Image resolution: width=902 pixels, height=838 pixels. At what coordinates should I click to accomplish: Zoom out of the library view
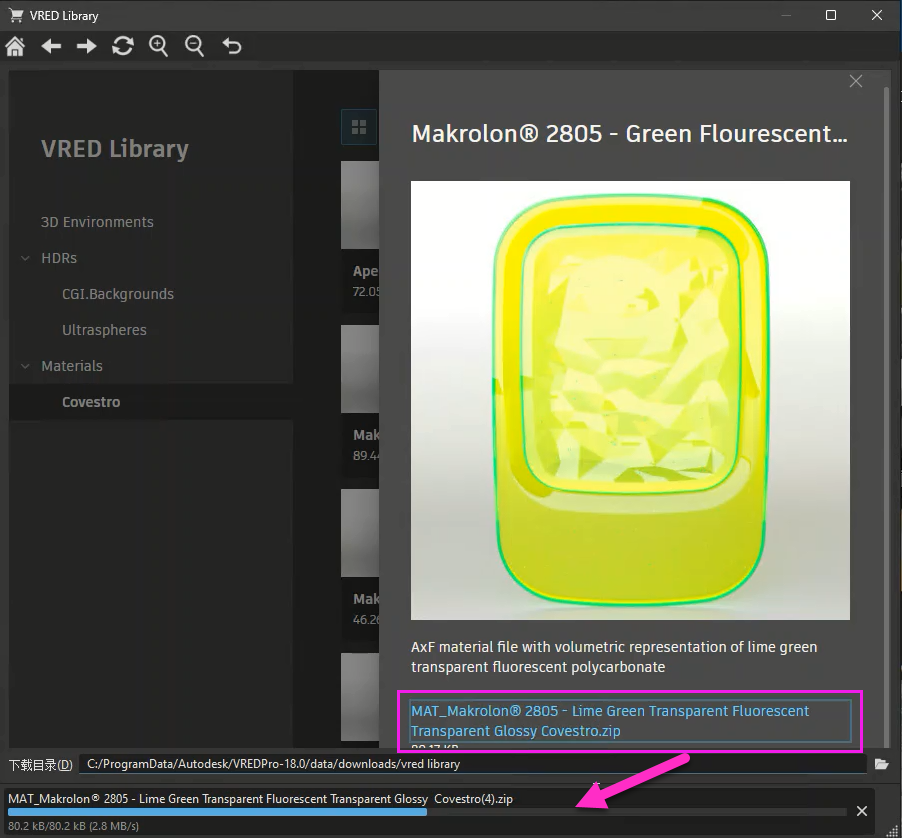tap(194, 46)
